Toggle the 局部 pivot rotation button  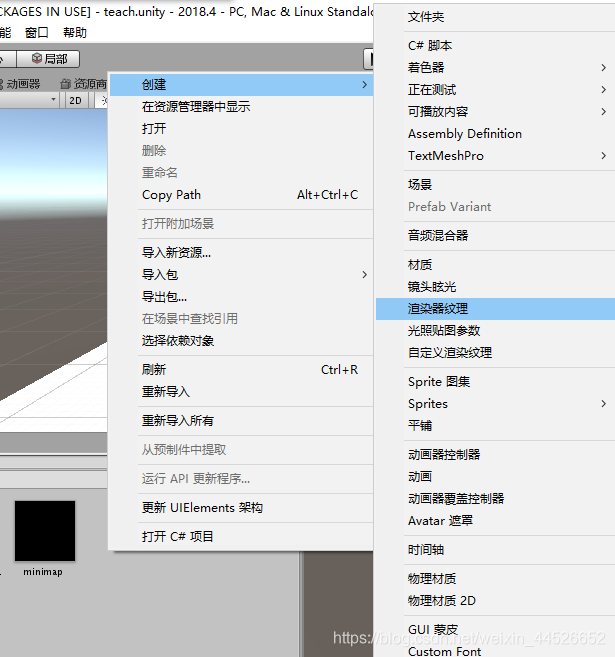coord(48,59)
